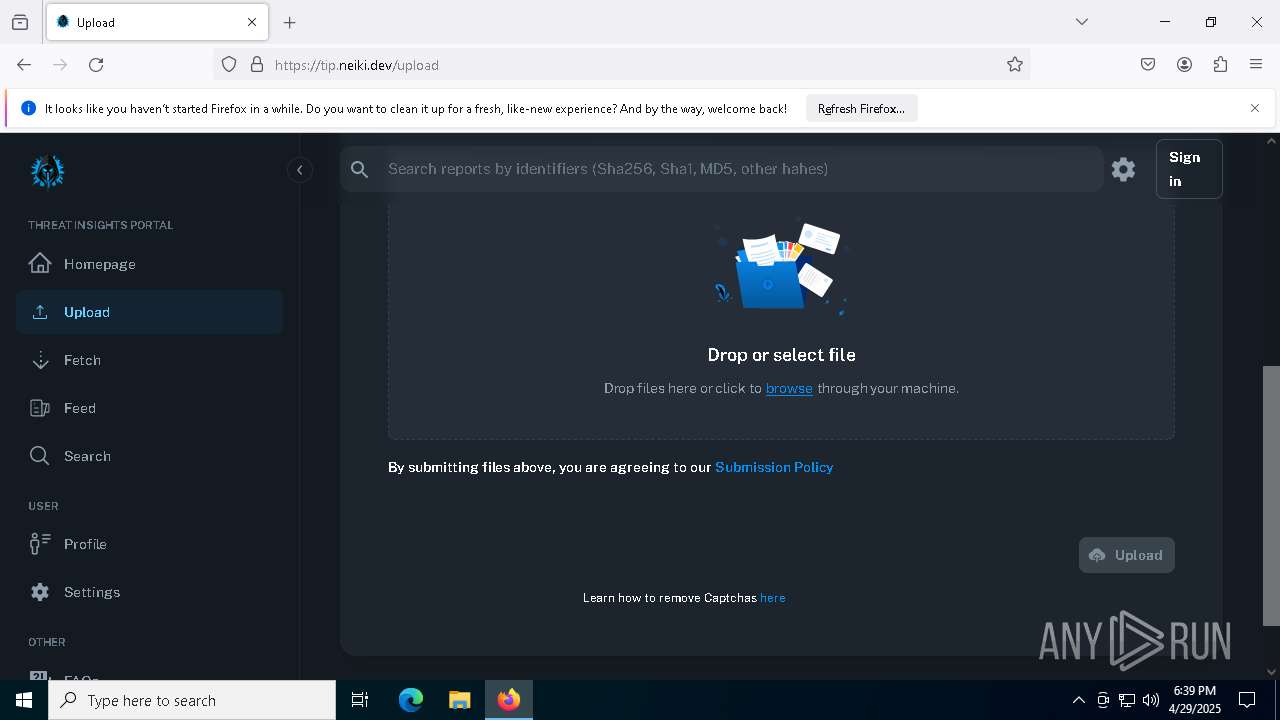Dismiss the Firefox notification bar
Viewport: 1280px width, 720px height.
pyautogui.click(x=1255, y=108)
